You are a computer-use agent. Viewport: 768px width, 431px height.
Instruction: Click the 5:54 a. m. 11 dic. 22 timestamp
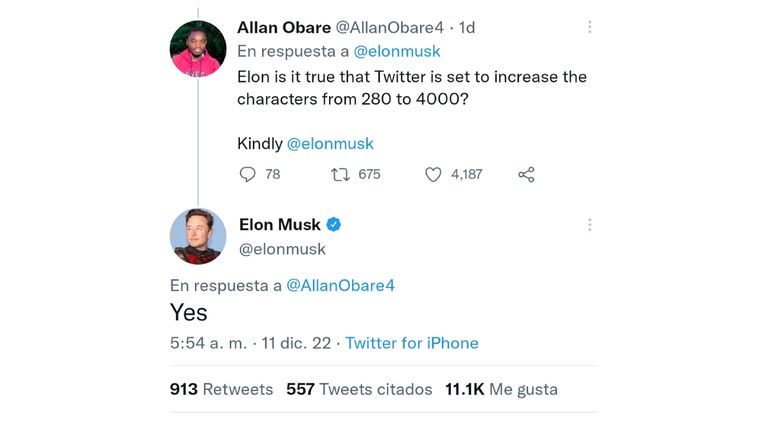pyautogui.click(x=250, y=343)
